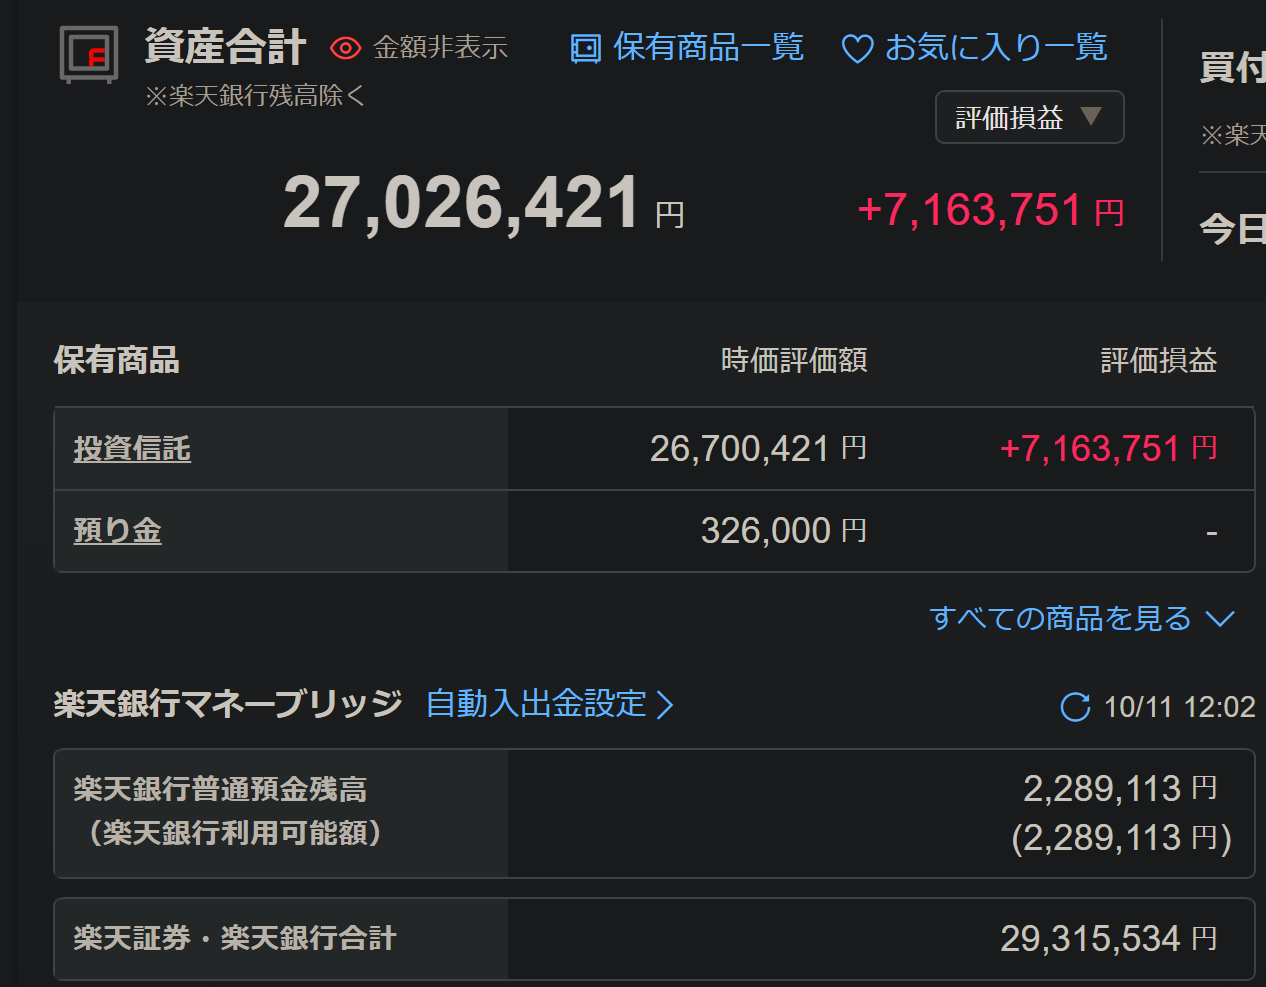This screenshot has width=1266, height=987.
Task: Open the 投資信託 holdings link
Action: click(x=132, y=449)
